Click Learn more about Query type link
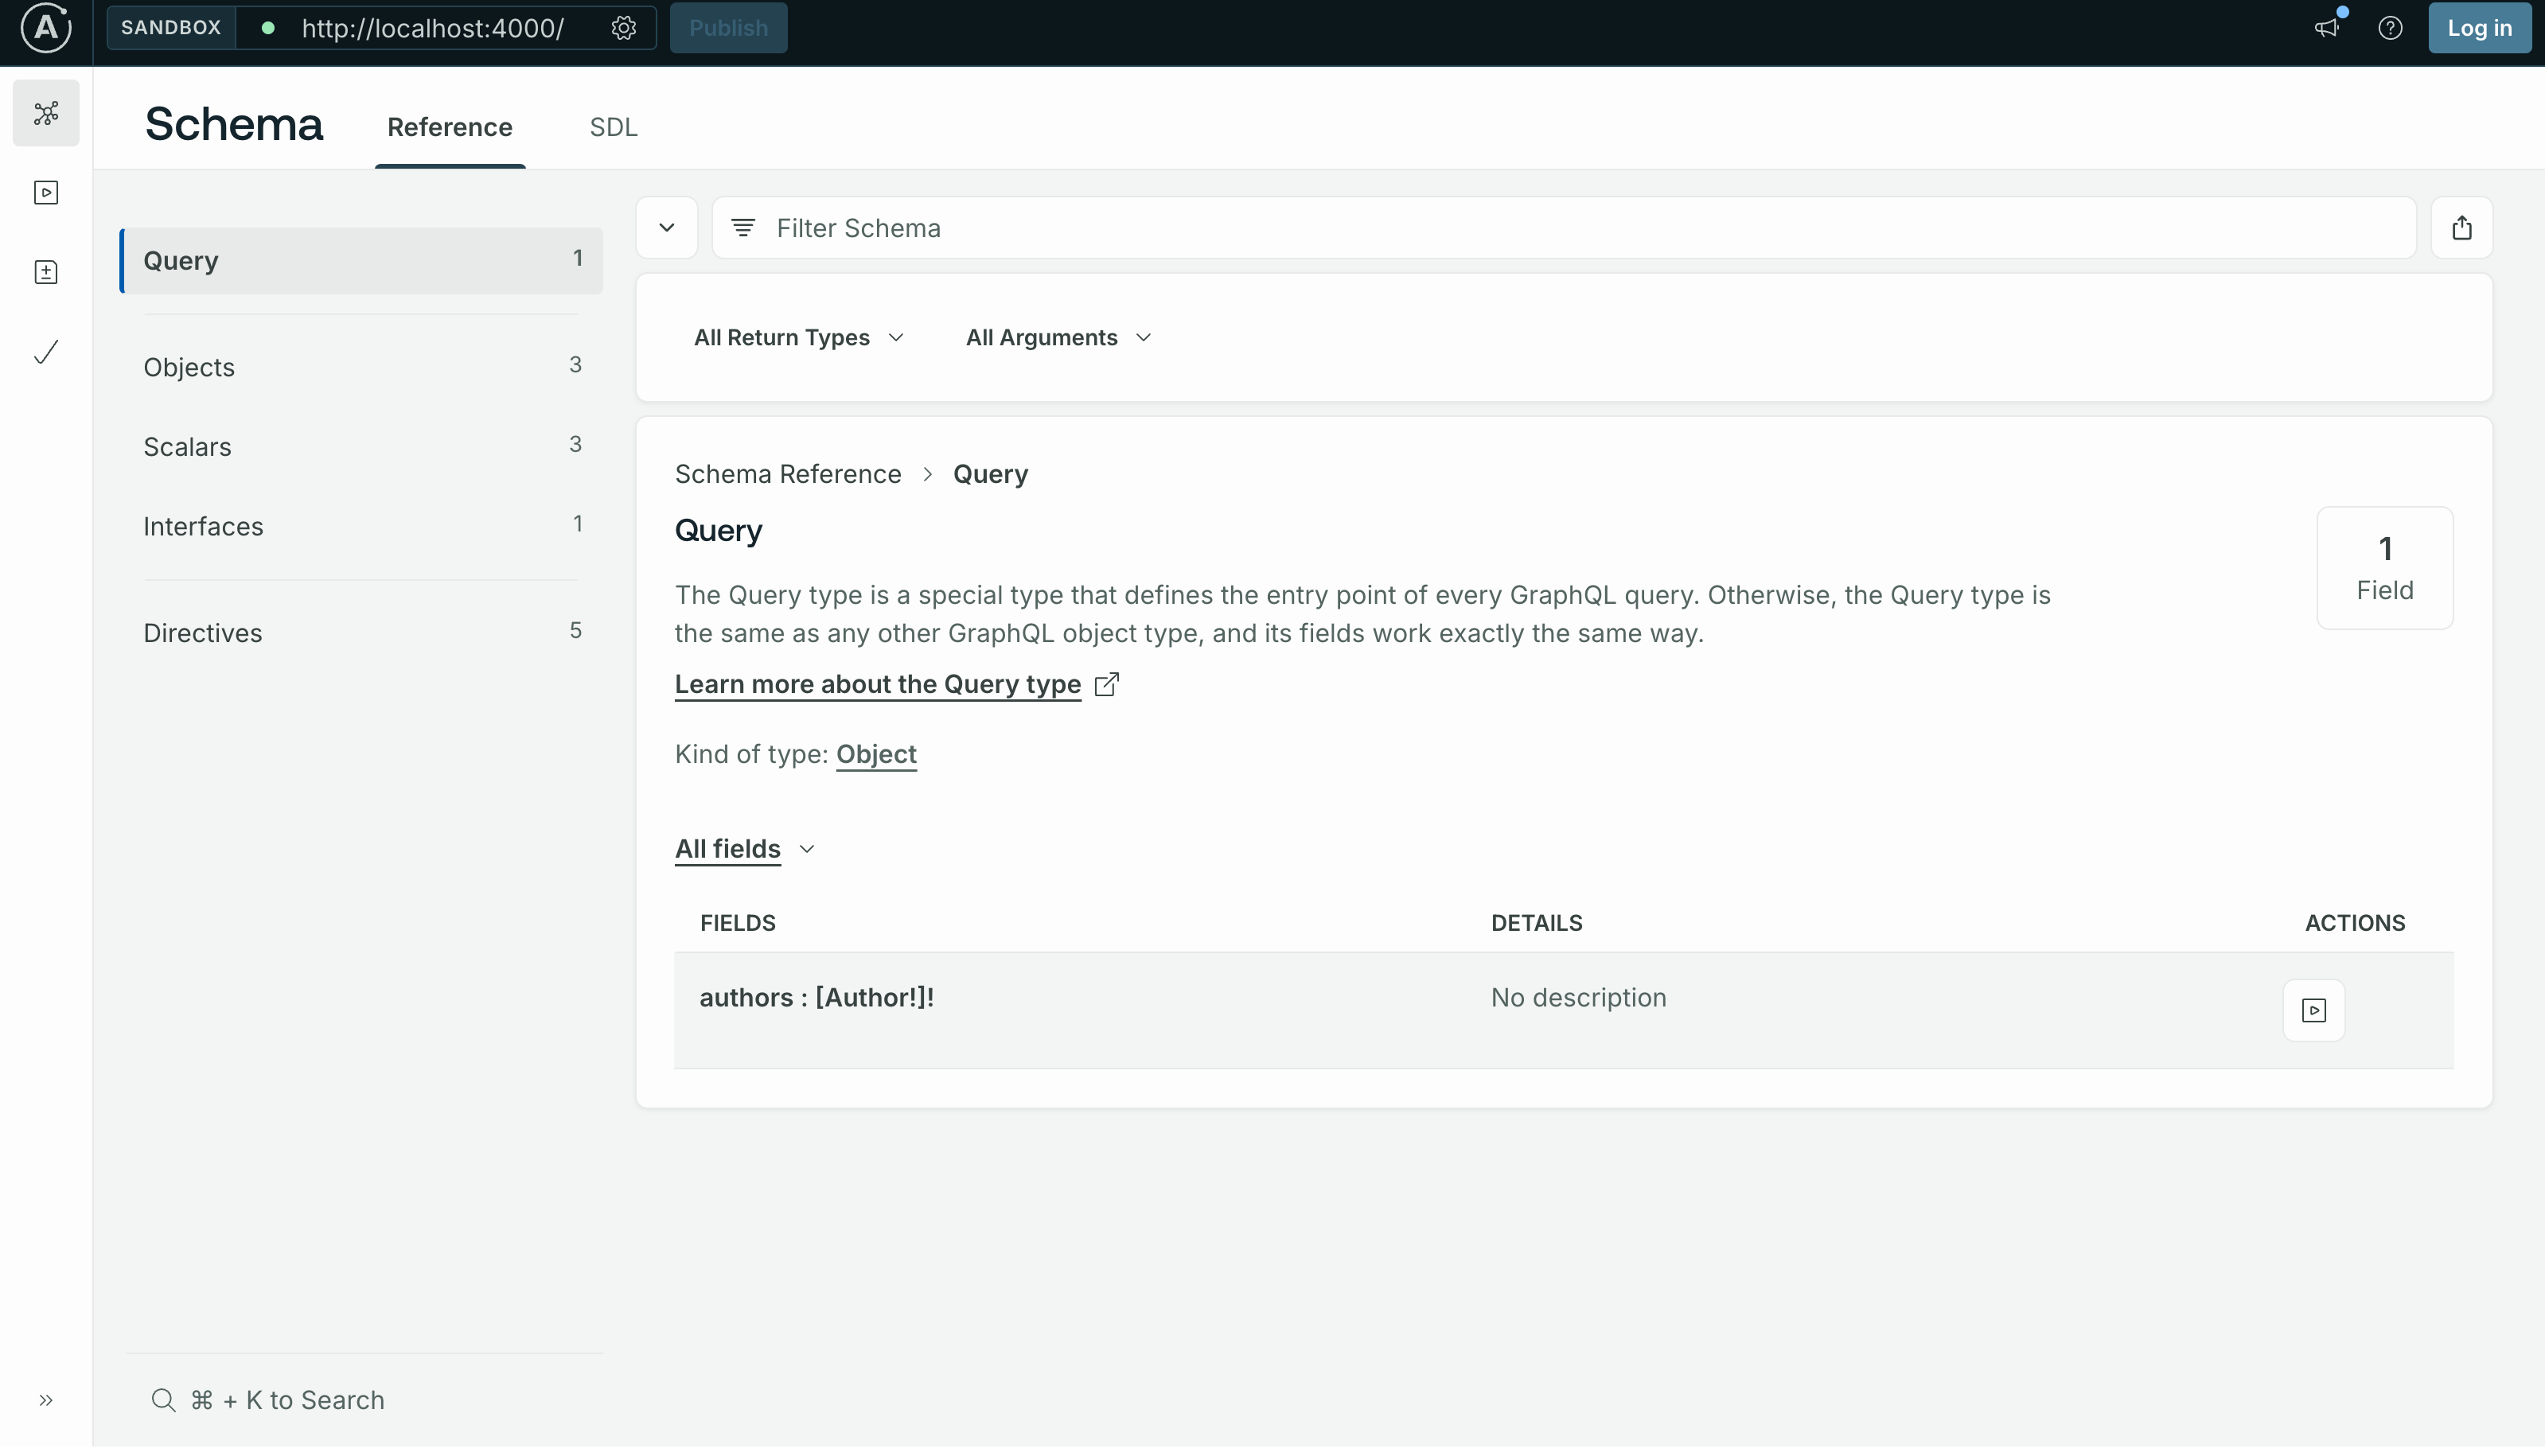Screen dimensions: 2545x1456 pyautogui.click(x=877, y=684)
